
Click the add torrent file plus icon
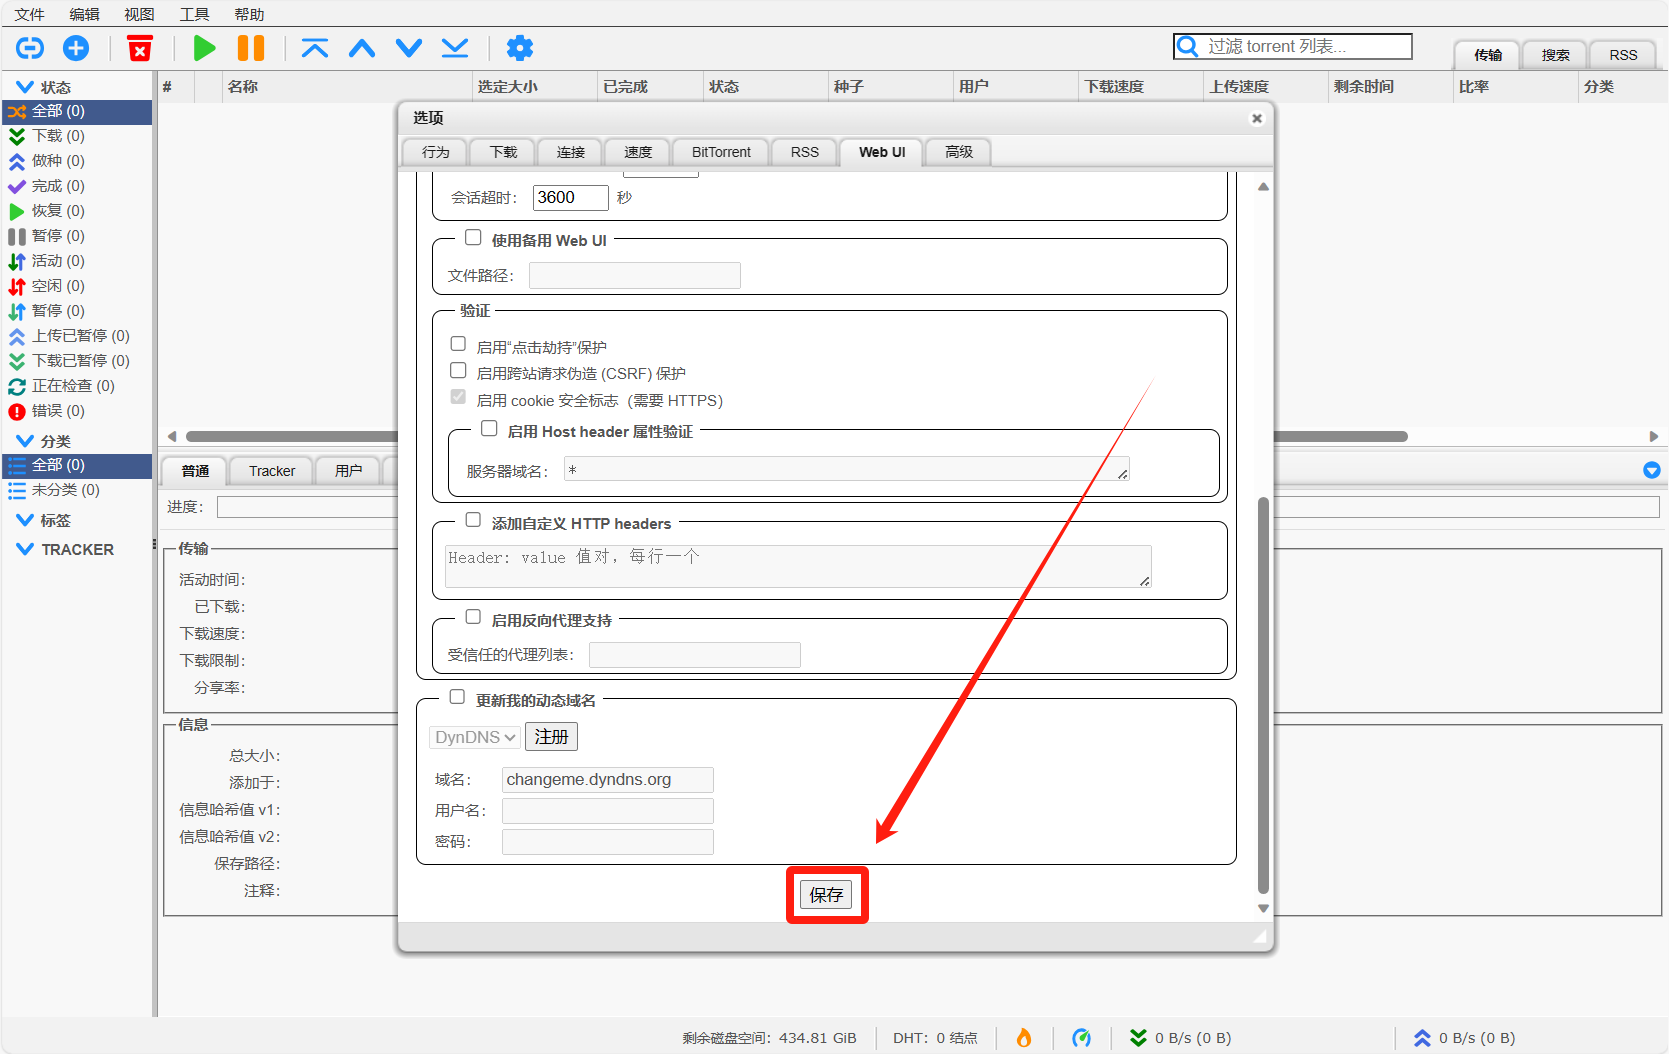pyautogui.click(x=76, y=48)
